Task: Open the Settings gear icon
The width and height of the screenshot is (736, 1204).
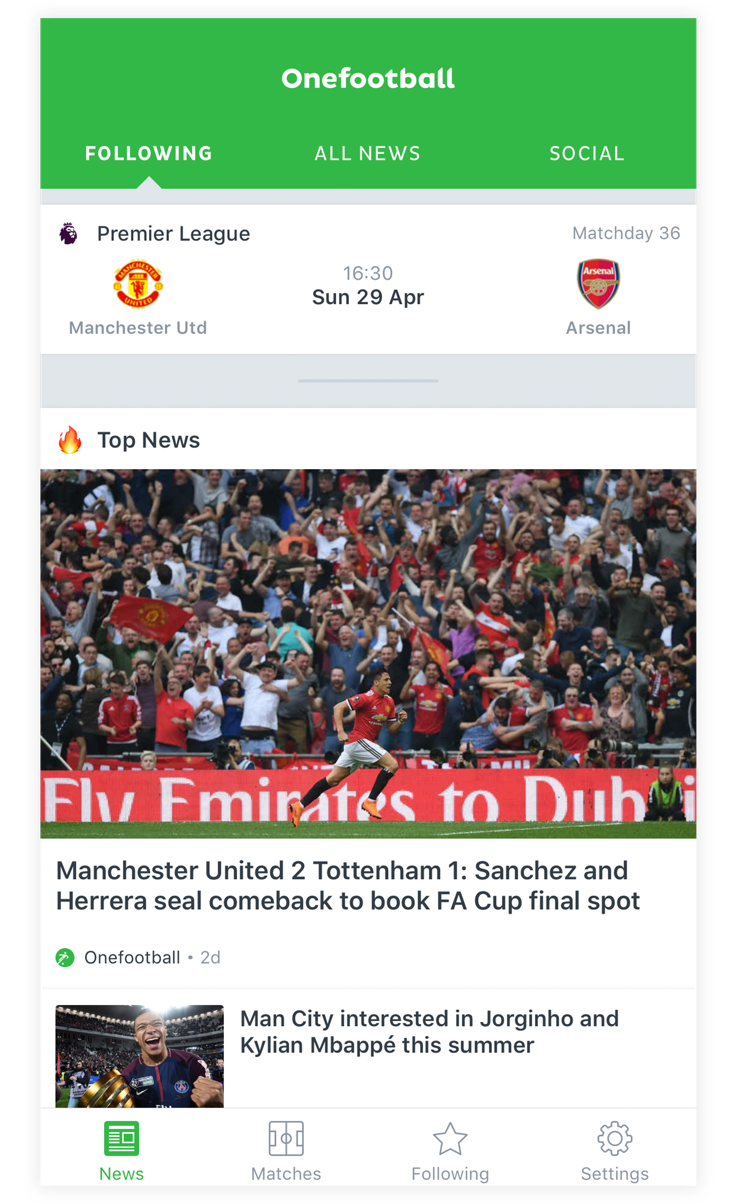Action: (x=614, y=1138)
